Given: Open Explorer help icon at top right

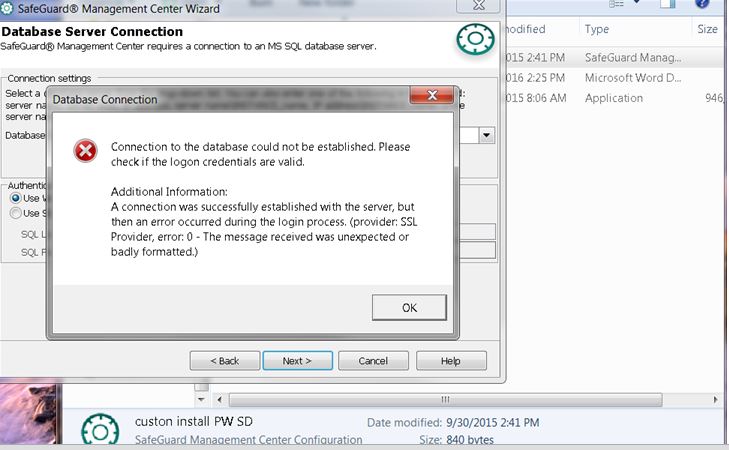Looking at the screenshot, I should pos(702,4).
